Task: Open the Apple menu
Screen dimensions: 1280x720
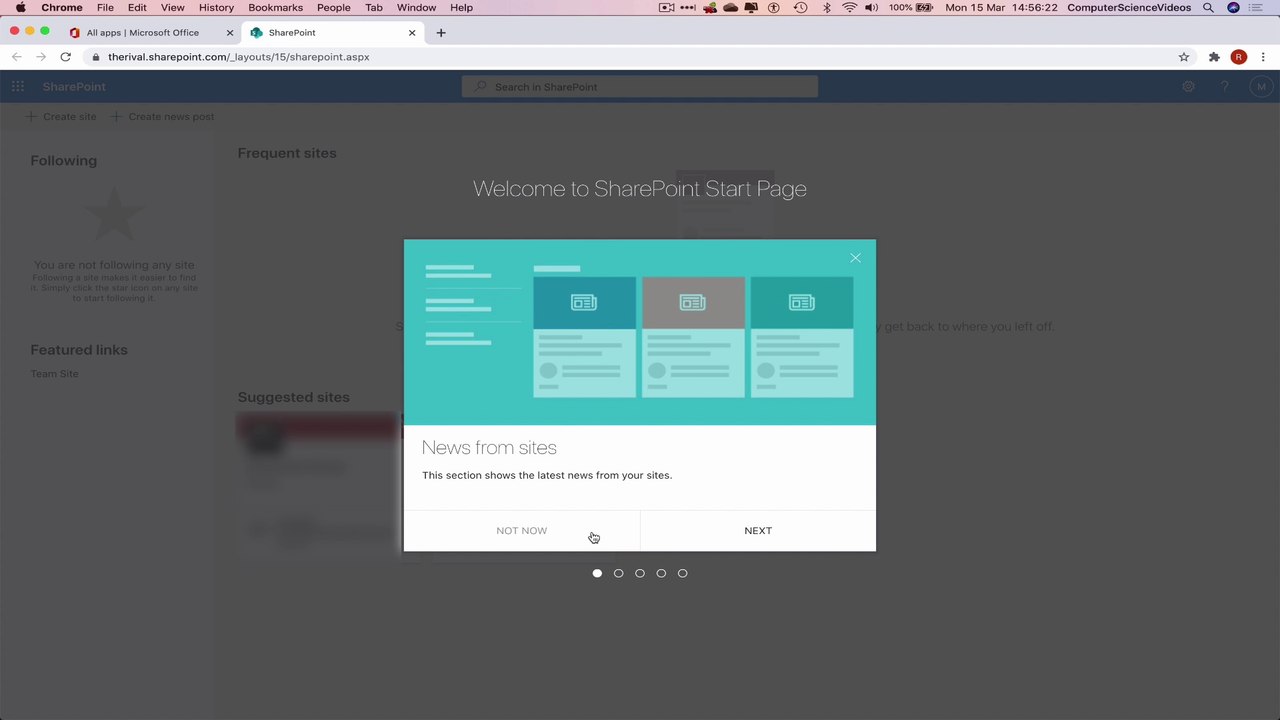Action: [20, 7]
